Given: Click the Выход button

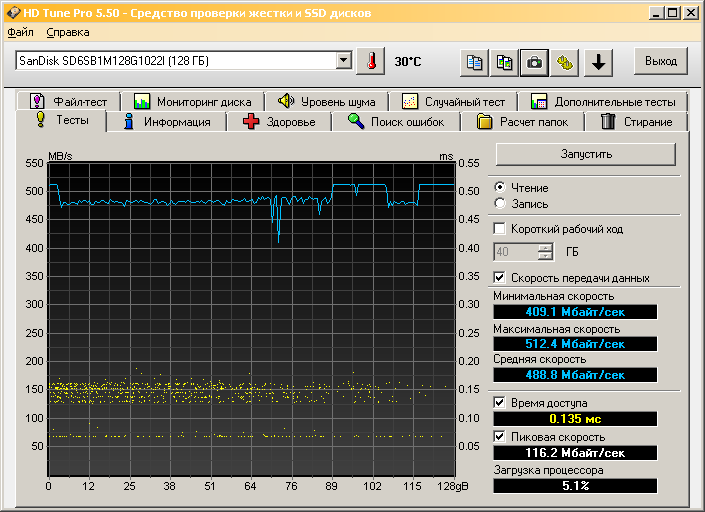Looking at the screenshot, I should (660, 61).
